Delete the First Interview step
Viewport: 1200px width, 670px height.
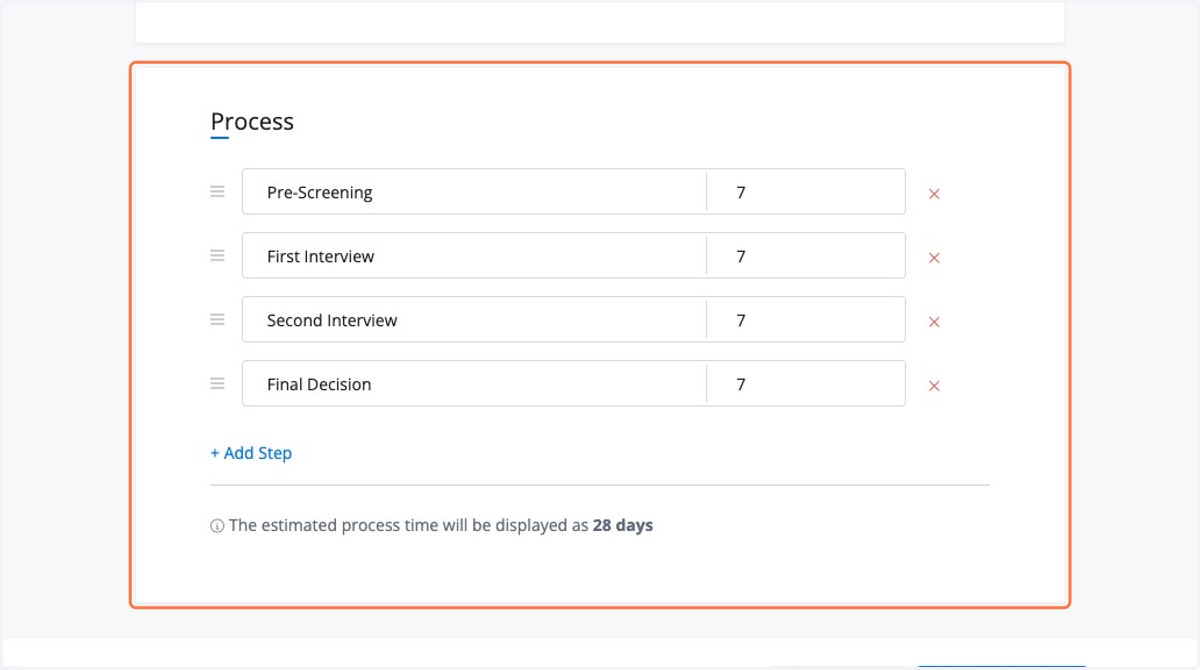point(934,258)
